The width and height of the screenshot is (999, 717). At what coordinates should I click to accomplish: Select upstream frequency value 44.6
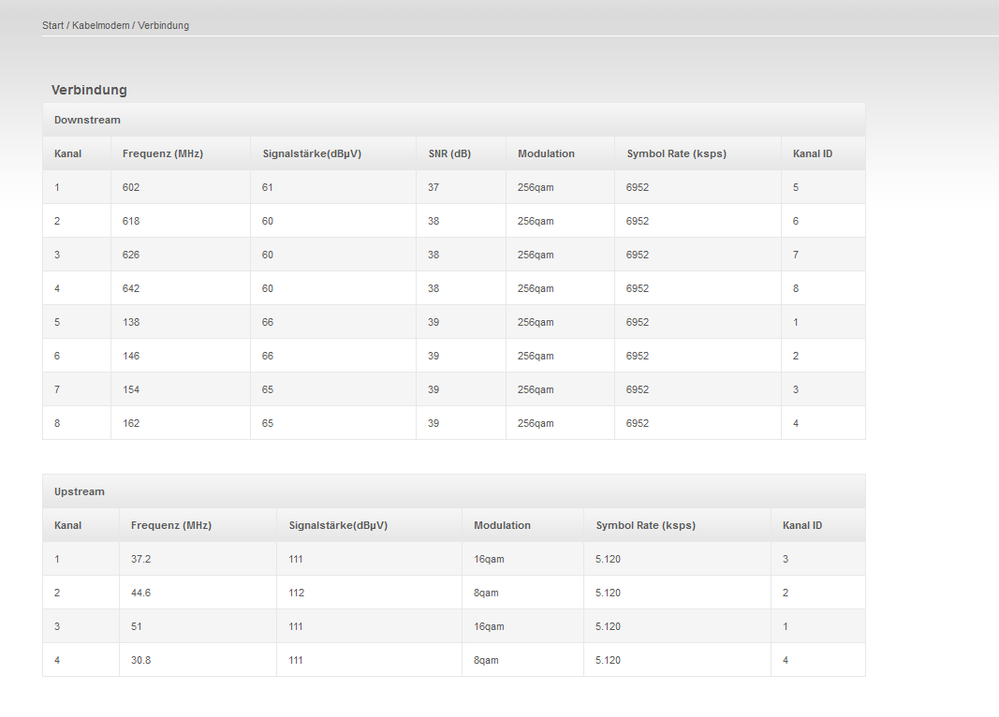coord(141,593)
